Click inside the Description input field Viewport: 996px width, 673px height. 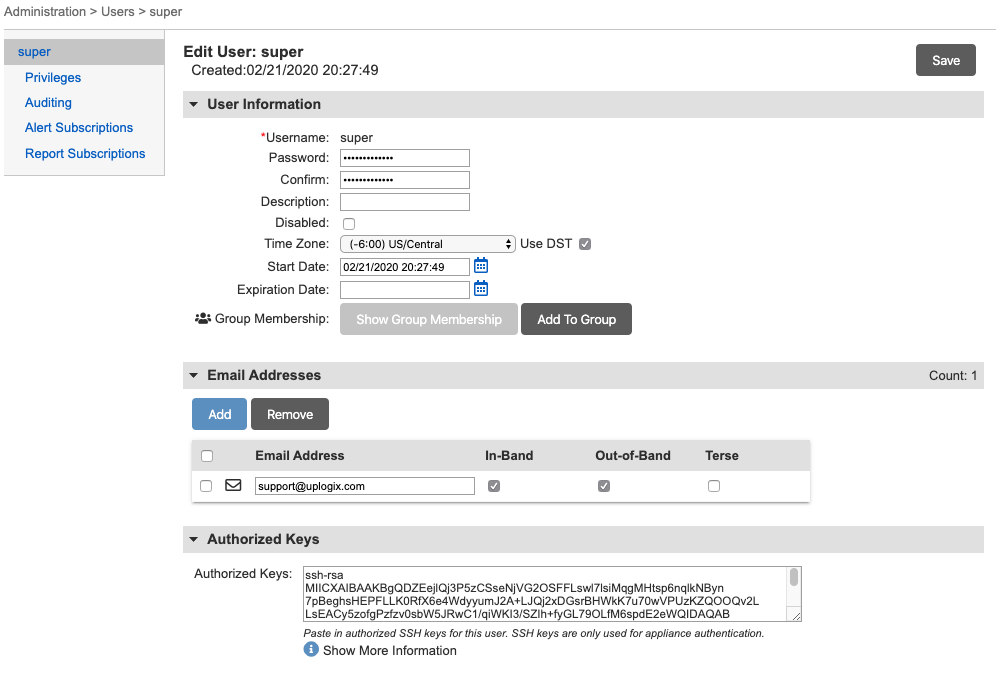(x=404, y=201)
